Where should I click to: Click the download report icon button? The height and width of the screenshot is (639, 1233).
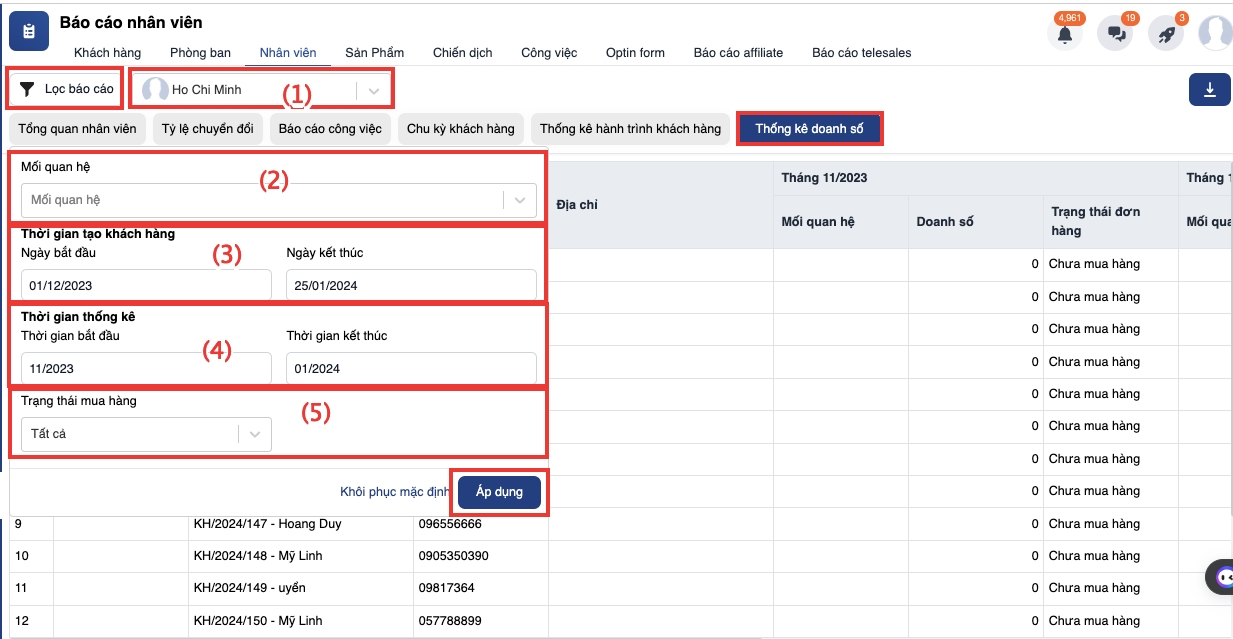1209,90
